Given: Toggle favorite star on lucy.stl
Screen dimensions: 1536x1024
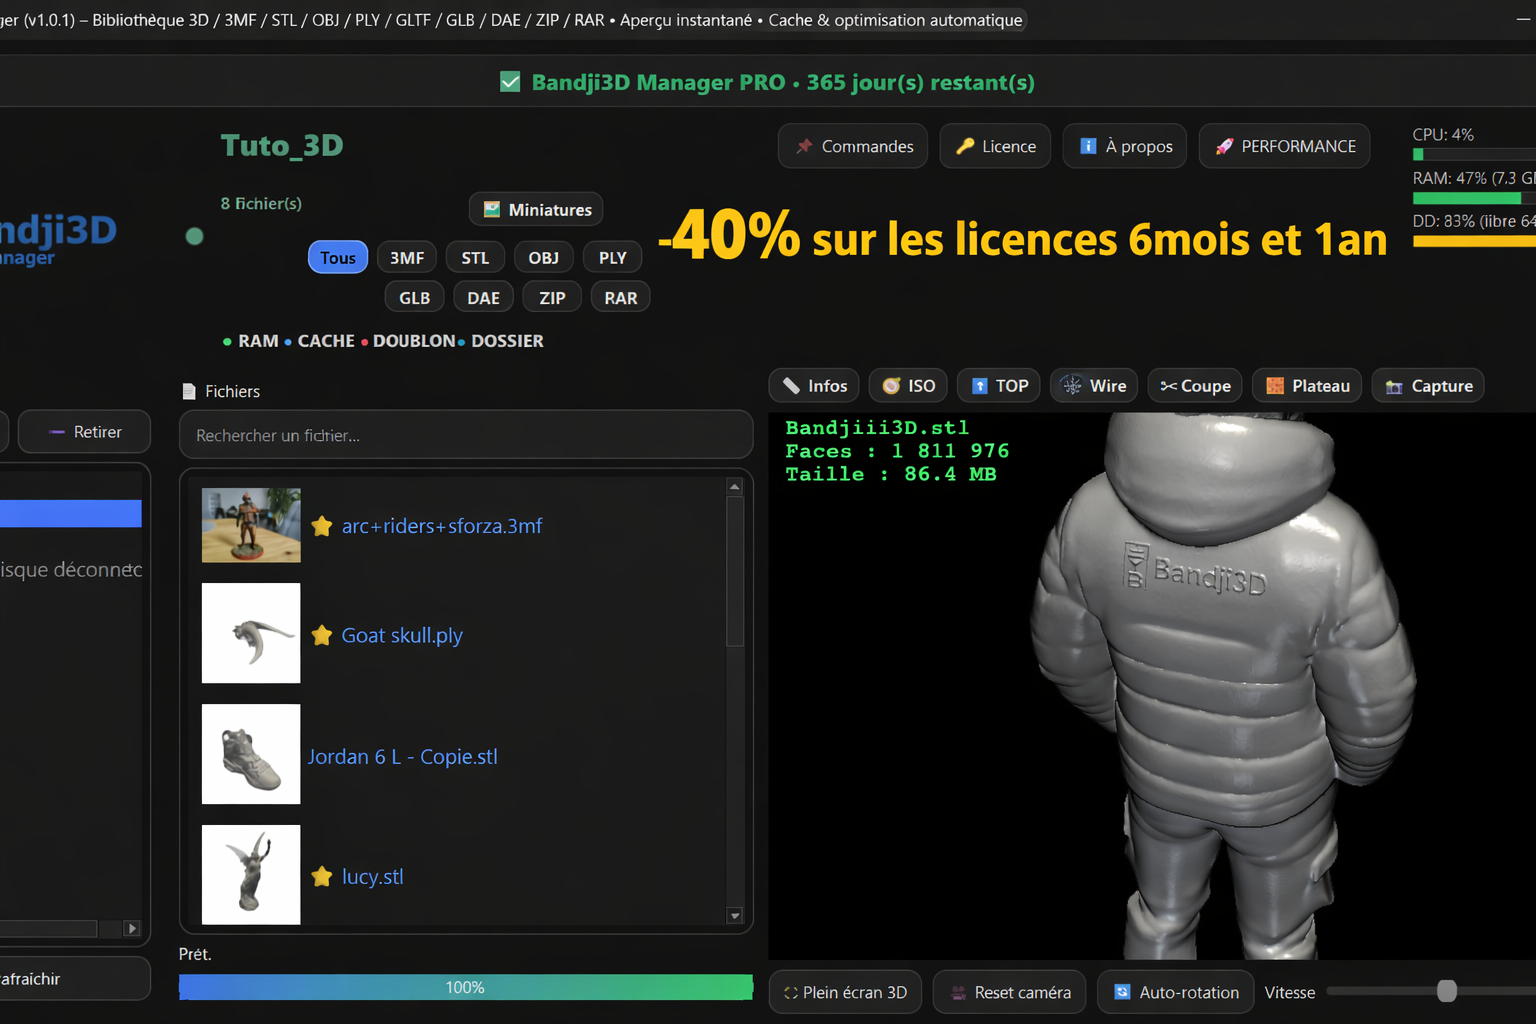Looking at the screenshot, I should pyautogui.click(x=322, y=876).
